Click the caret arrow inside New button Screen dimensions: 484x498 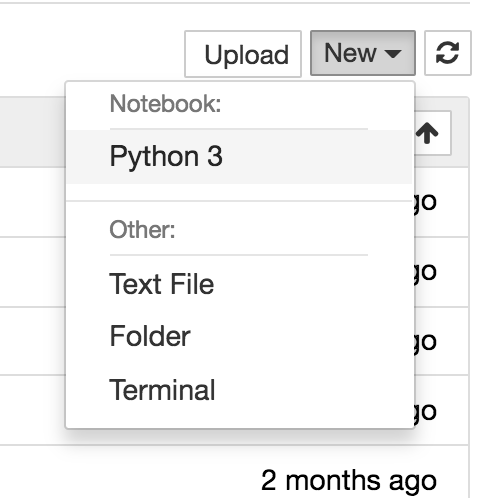point(393,53)
